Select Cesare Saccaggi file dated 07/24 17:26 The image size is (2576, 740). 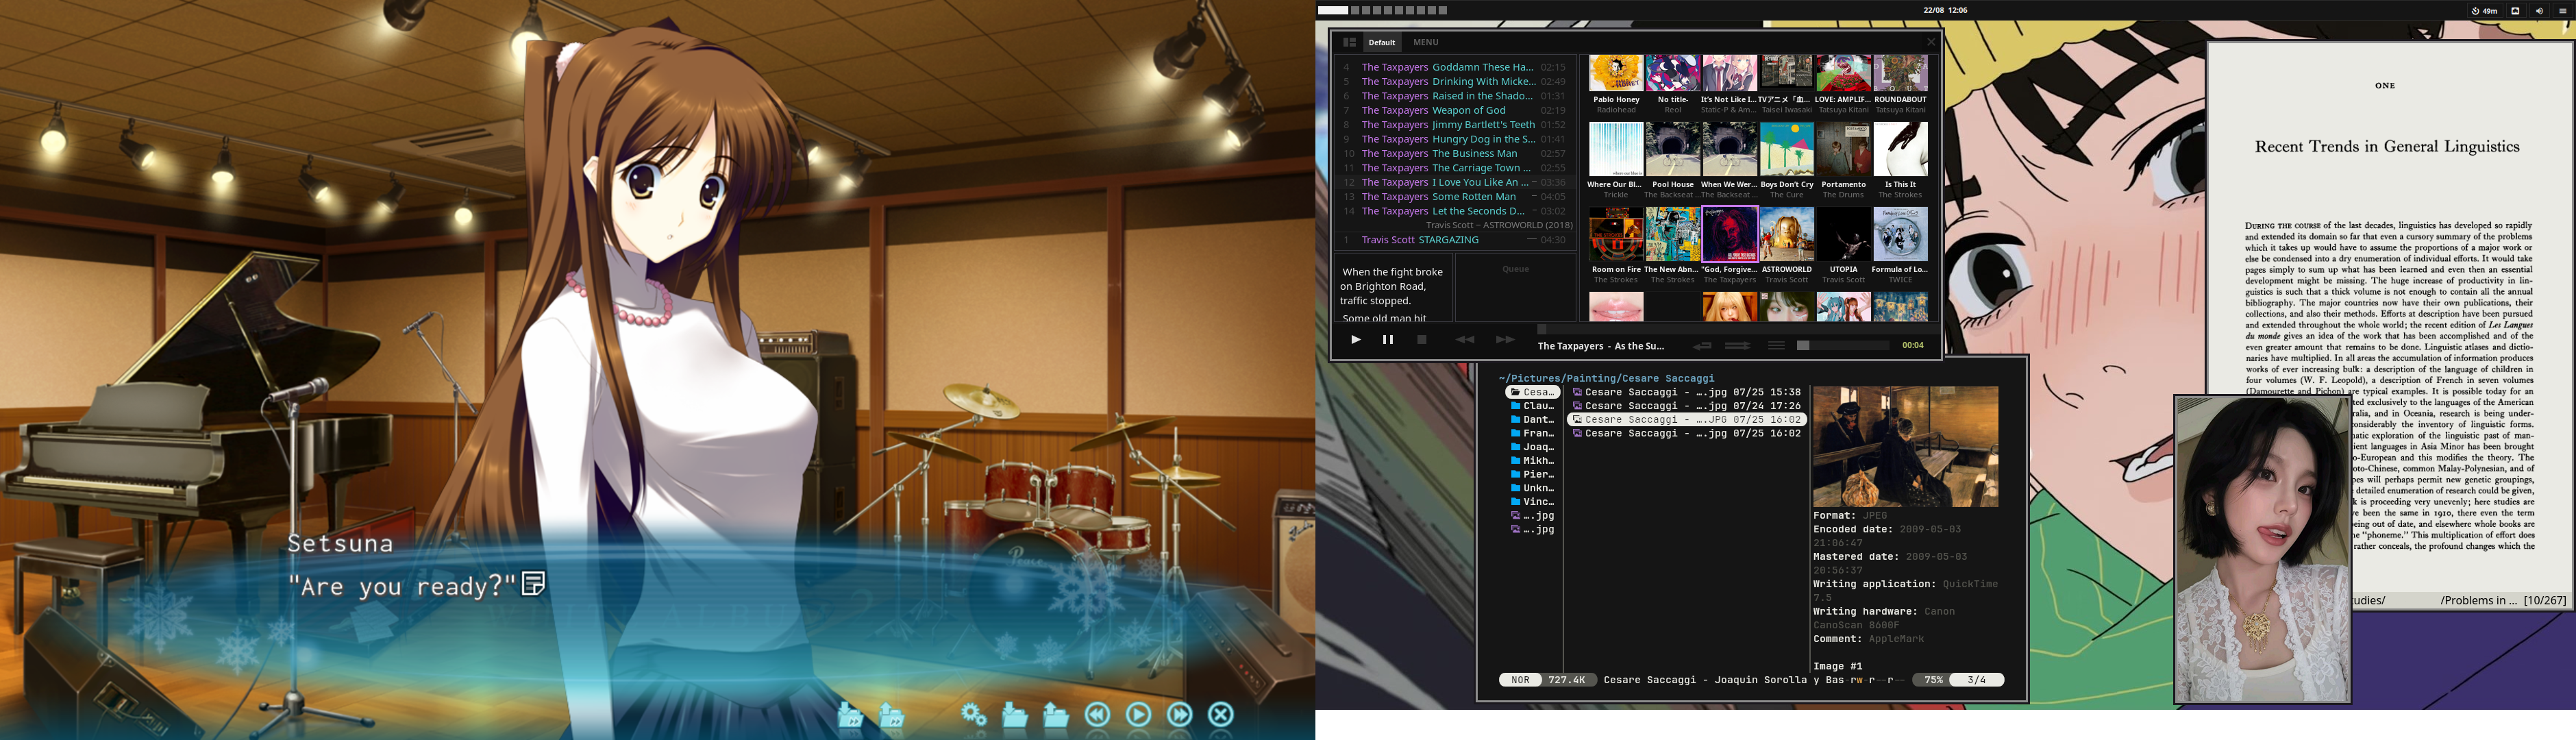tap(1687, 406)
